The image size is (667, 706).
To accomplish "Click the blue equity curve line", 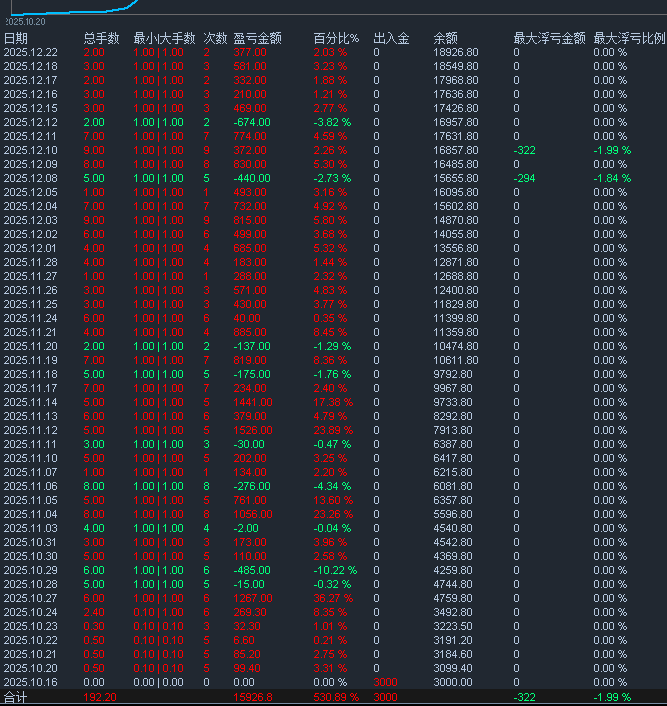I will coord(120,5).
